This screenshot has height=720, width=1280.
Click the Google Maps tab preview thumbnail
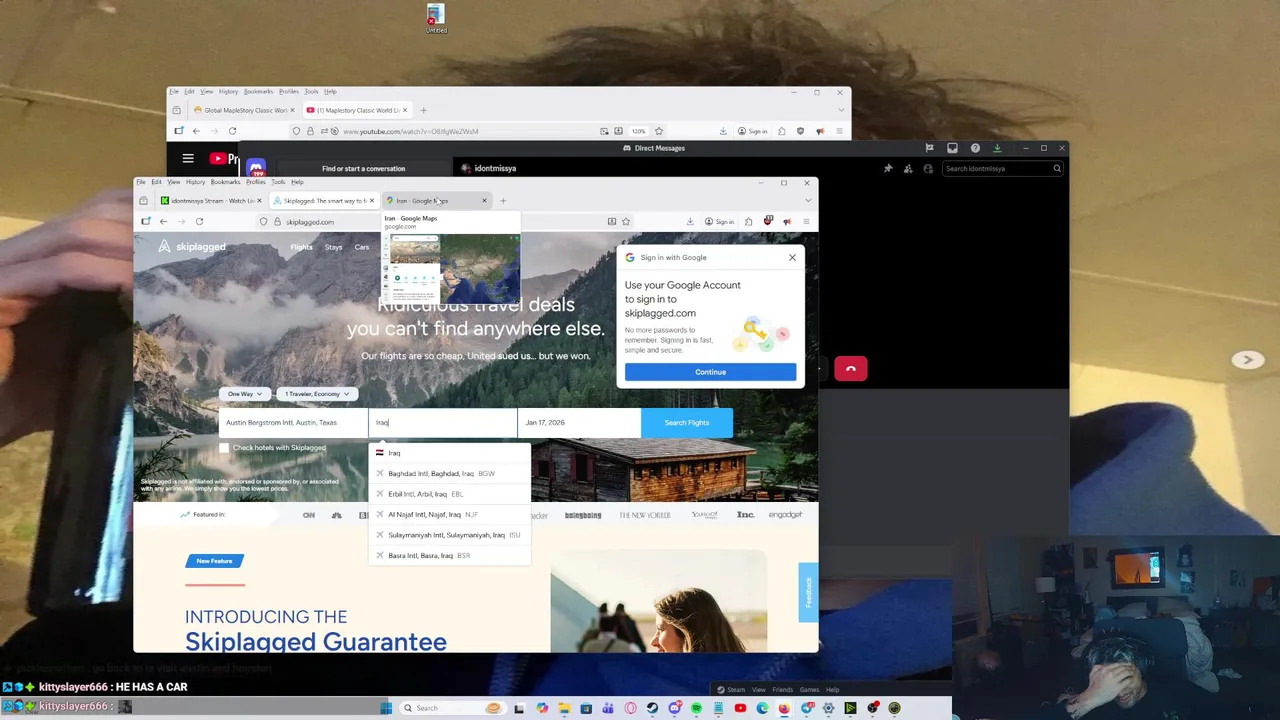451,269
